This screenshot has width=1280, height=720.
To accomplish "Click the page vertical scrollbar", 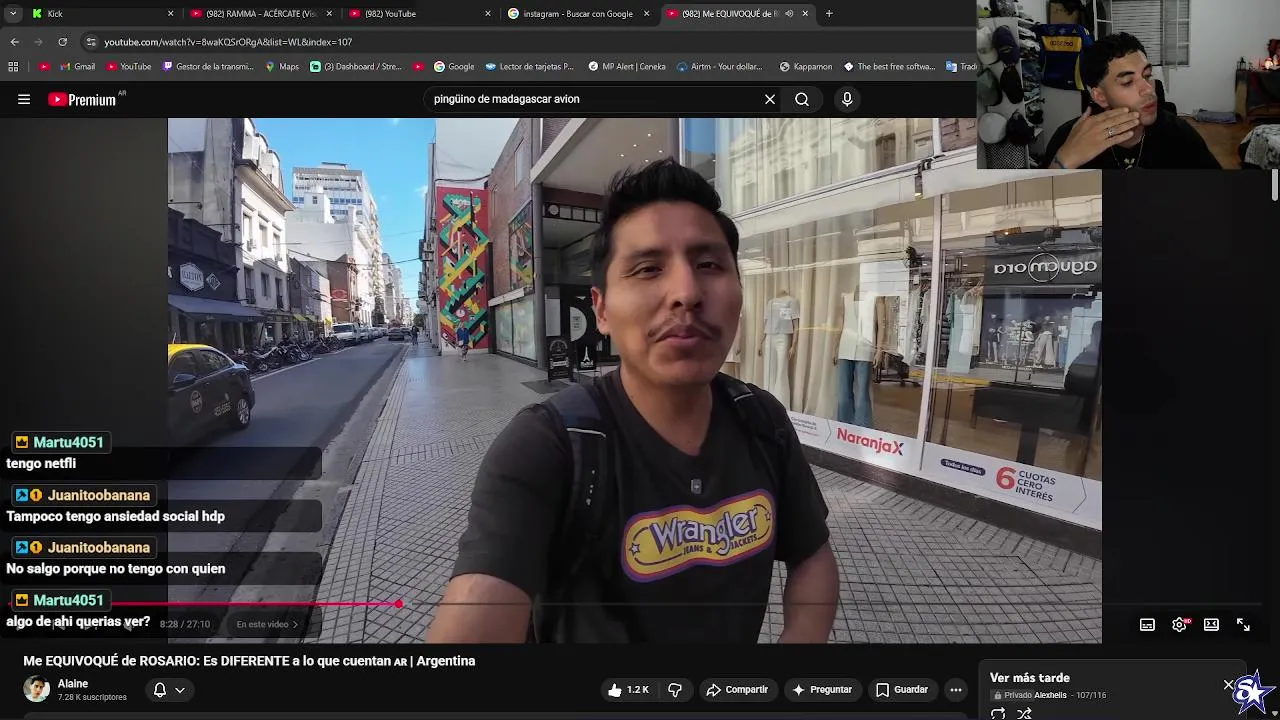I will coord(1275,185).
